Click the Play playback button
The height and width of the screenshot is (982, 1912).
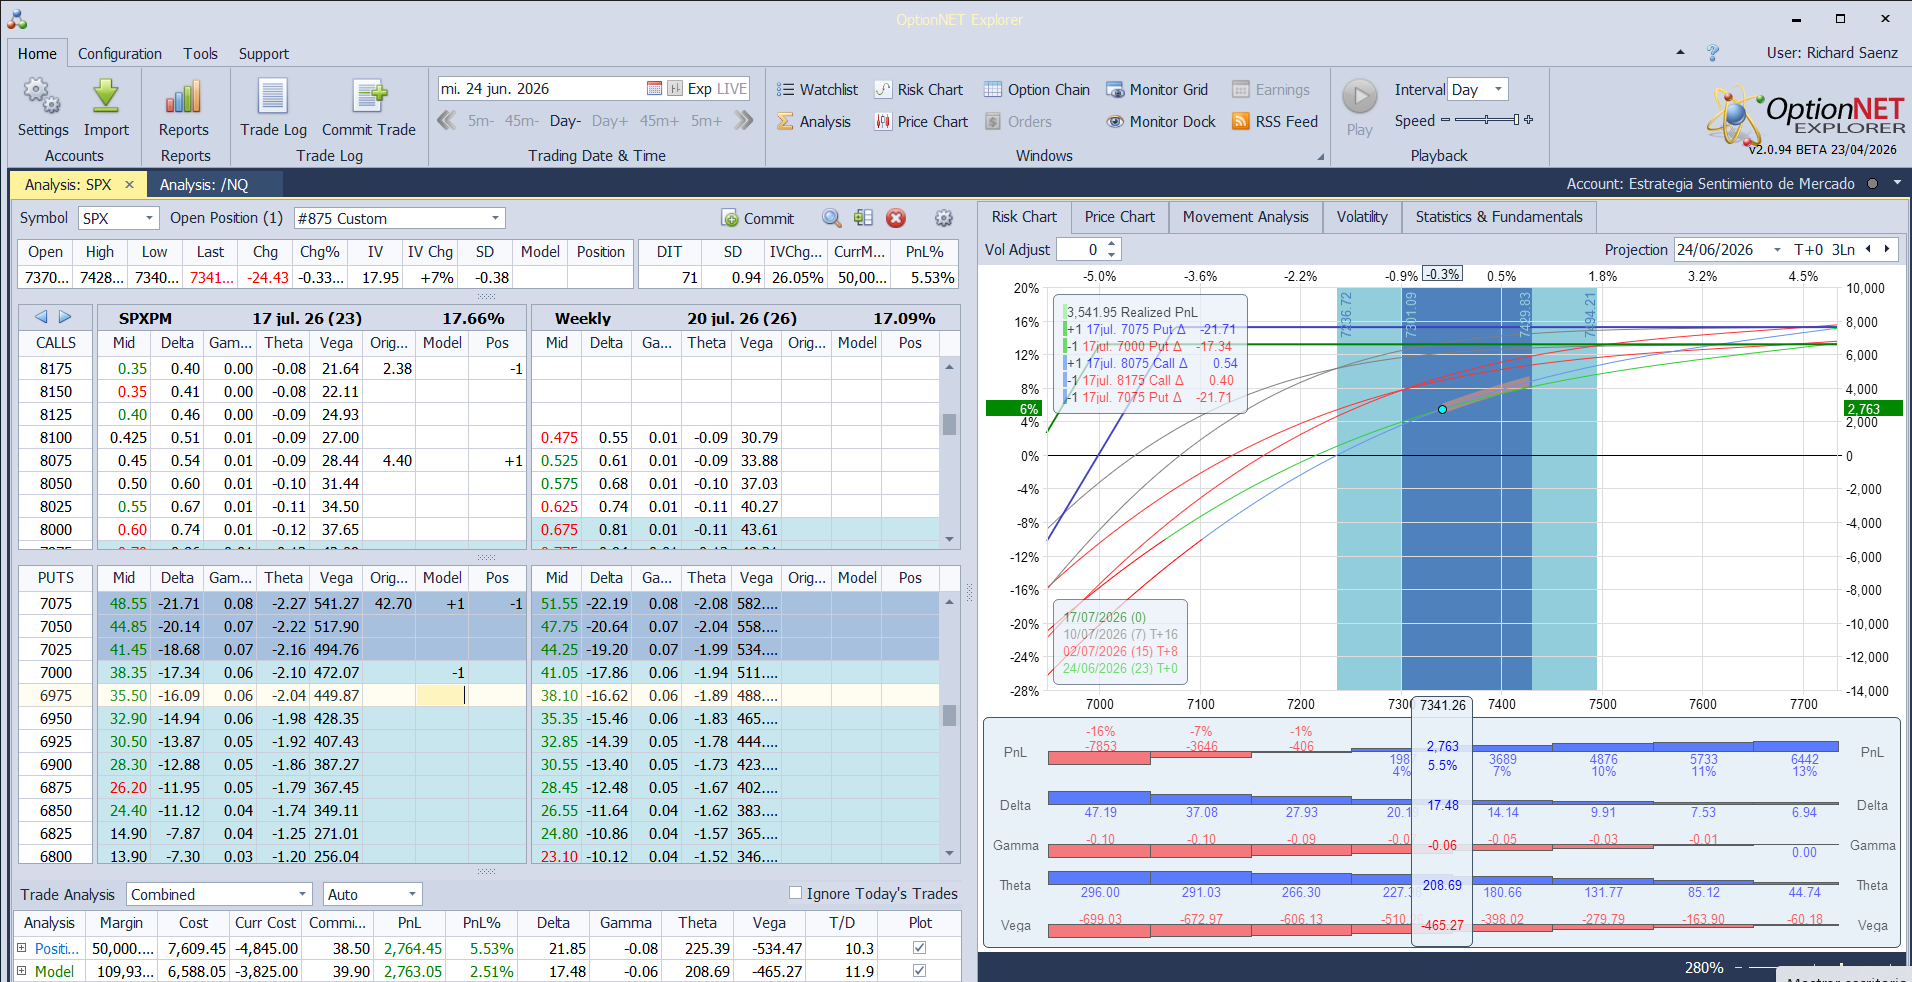coord(1359,97)
